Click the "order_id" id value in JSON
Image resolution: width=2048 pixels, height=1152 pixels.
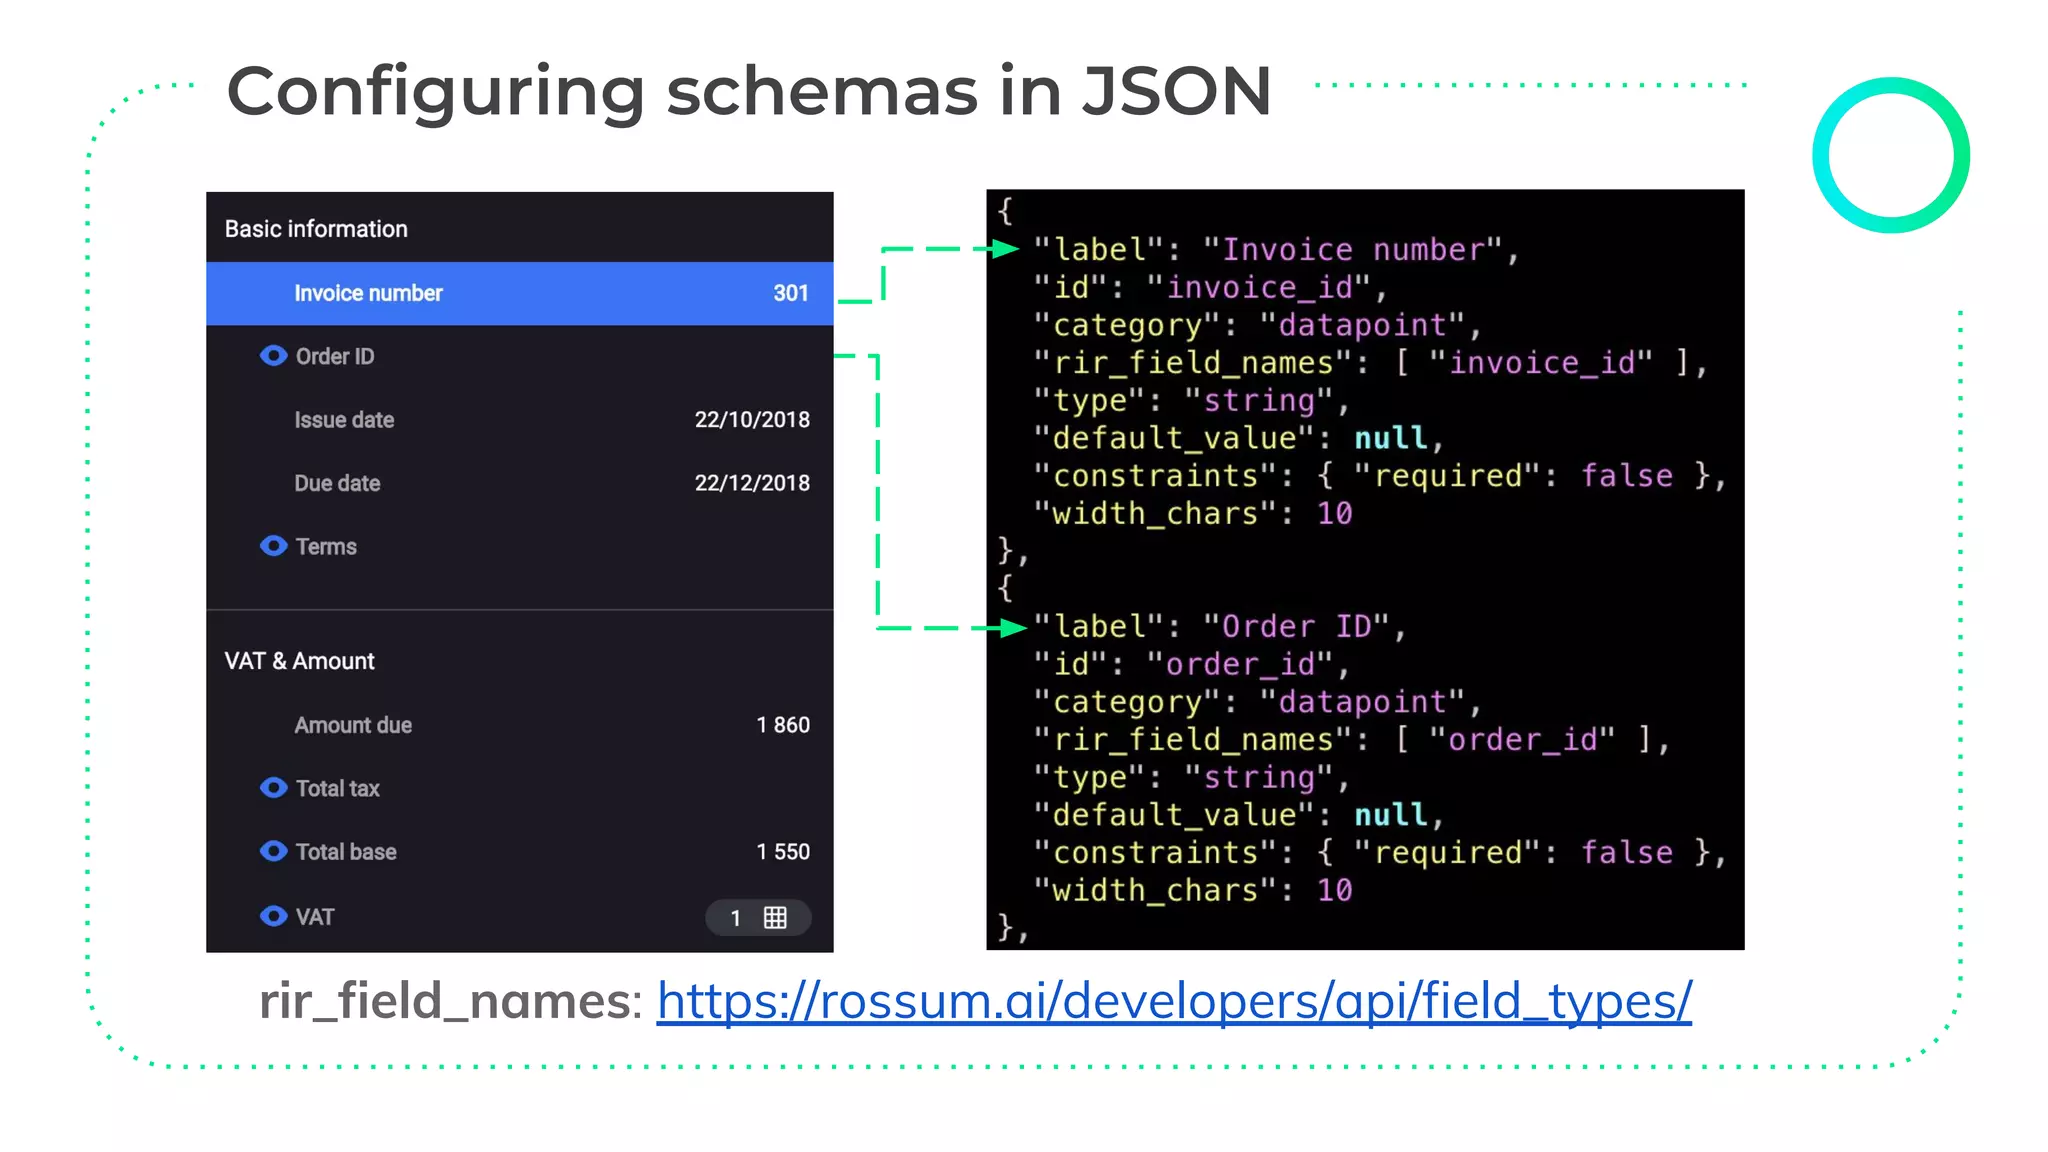[x=1240, y=664]
